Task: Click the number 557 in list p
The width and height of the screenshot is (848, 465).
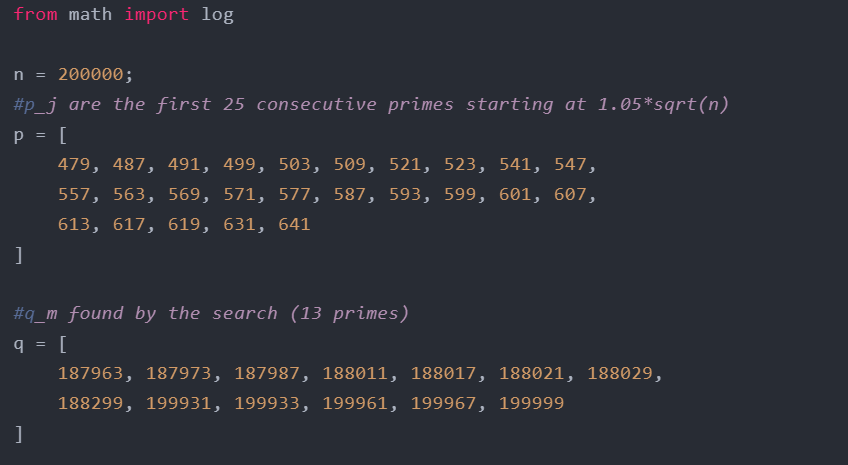Action: coord(74,195)
